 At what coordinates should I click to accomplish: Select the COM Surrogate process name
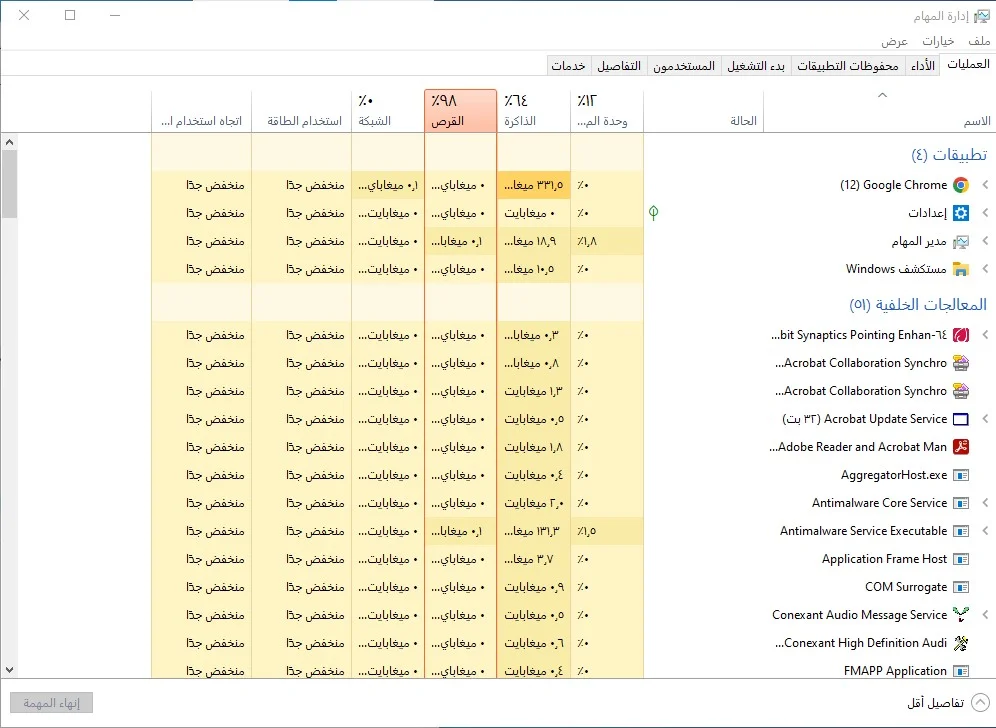coord(906,587)
